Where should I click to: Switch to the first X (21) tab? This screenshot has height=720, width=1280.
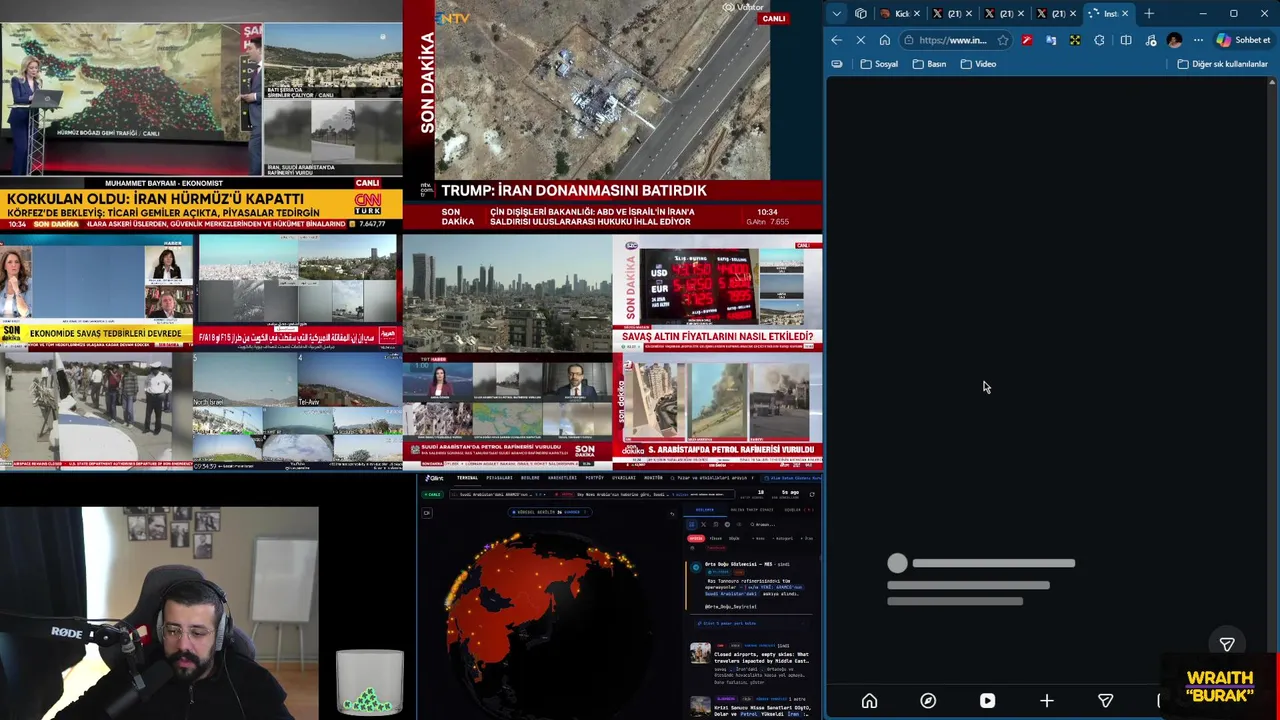click(952, 13)
